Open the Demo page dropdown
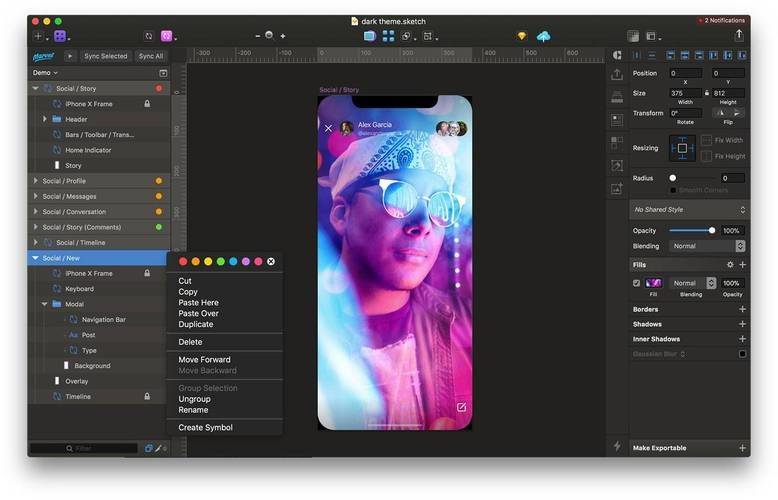Viewport: 778px width, 500px height. point(45,73)
